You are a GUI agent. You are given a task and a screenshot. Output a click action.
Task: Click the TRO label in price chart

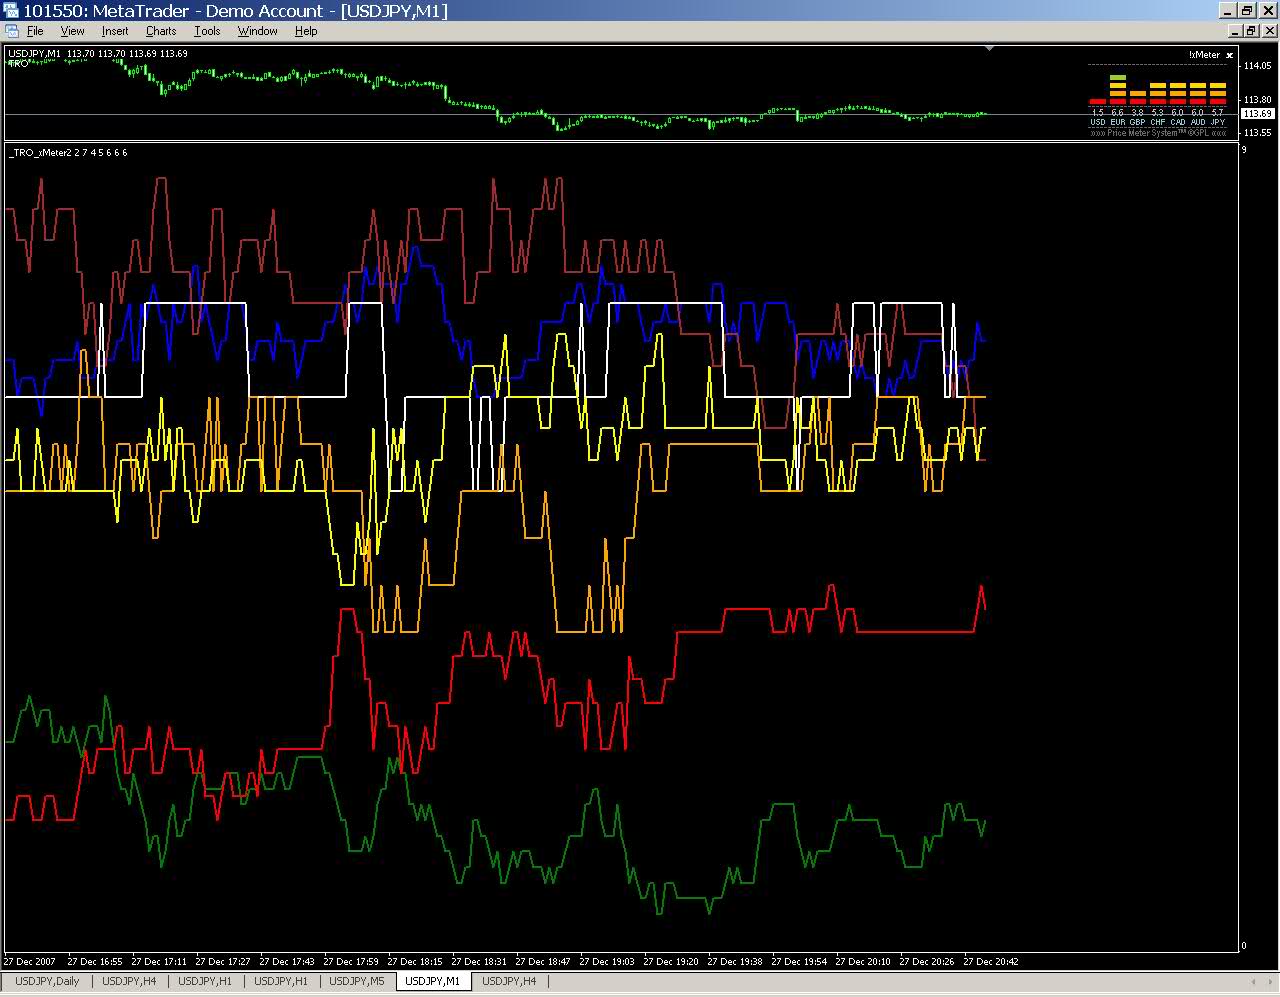[x=18, y=63]
